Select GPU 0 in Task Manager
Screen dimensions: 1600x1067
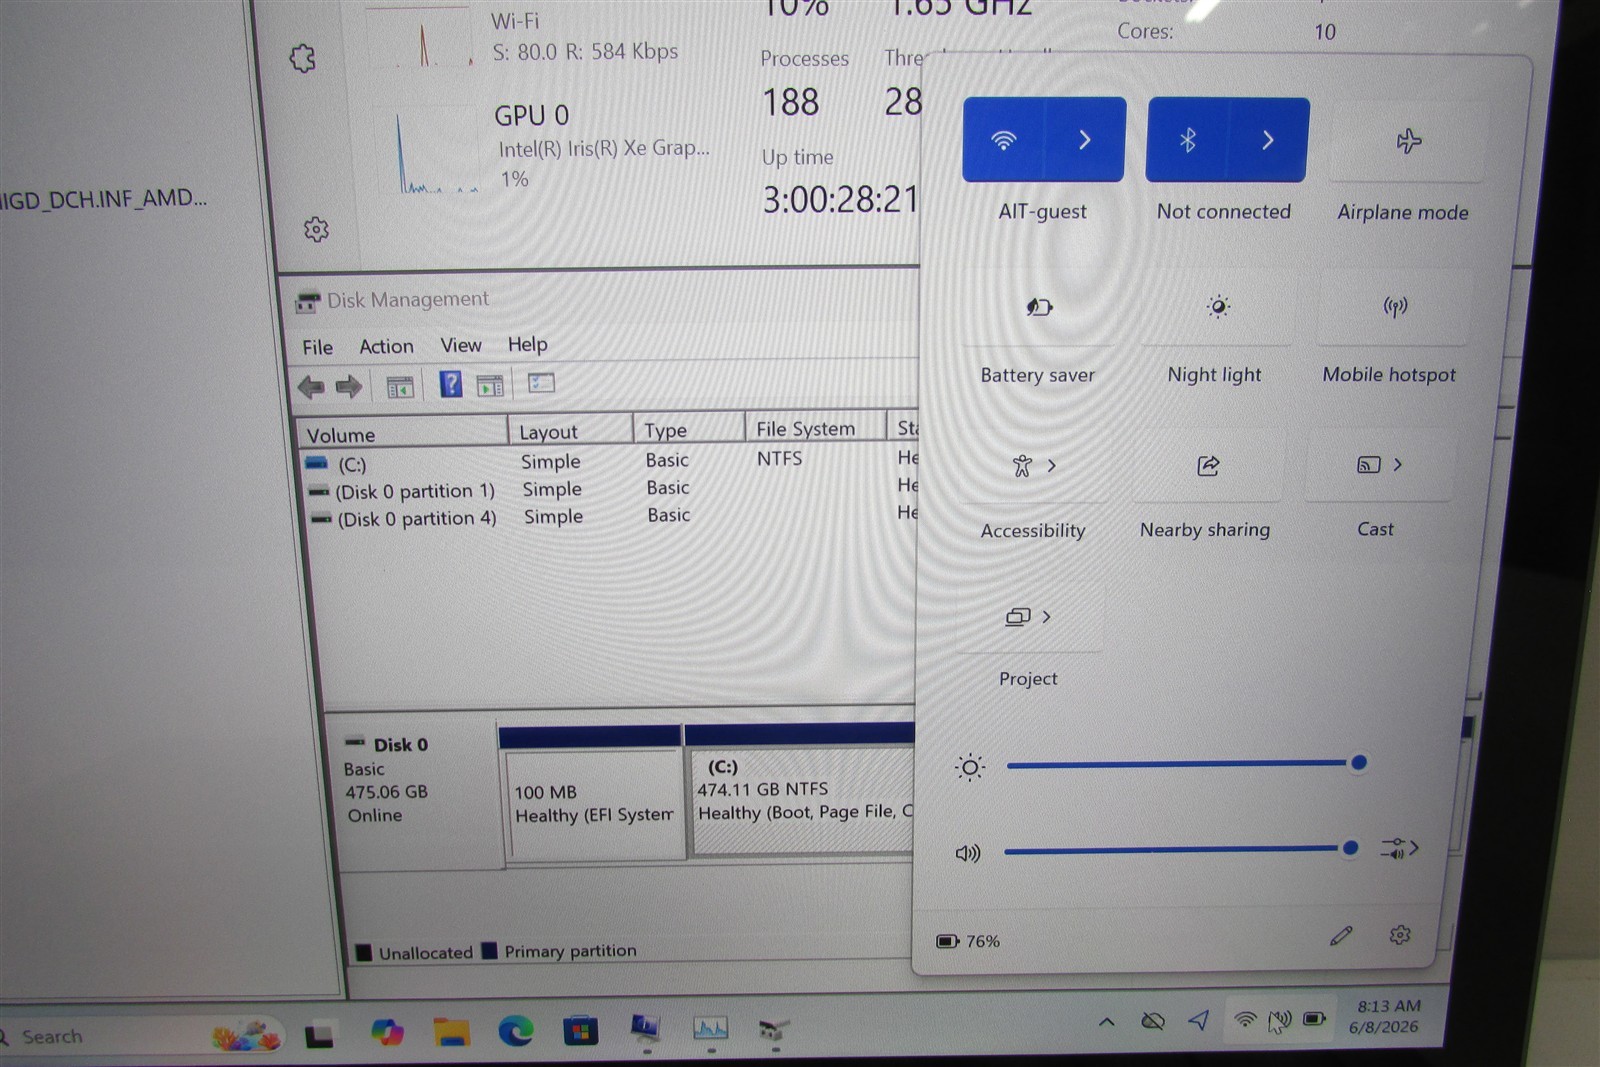pos(550,148)
